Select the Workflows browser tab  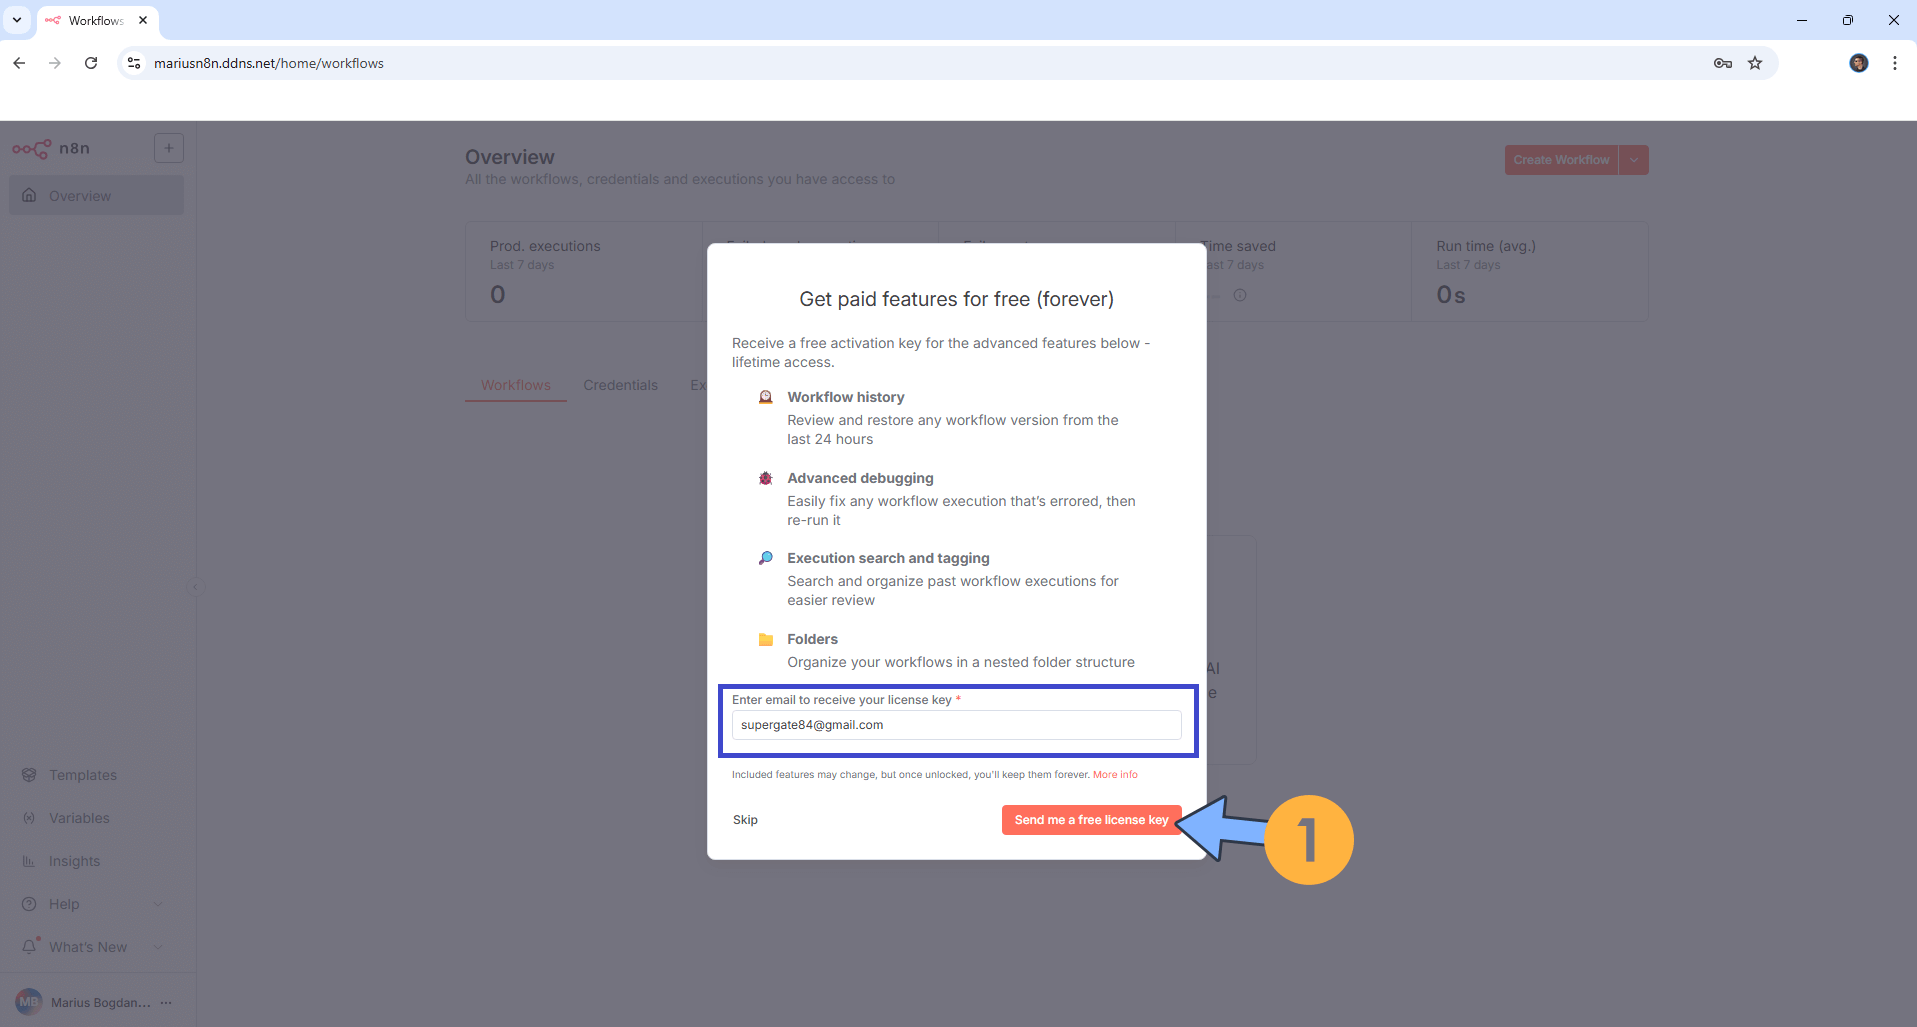97,20
